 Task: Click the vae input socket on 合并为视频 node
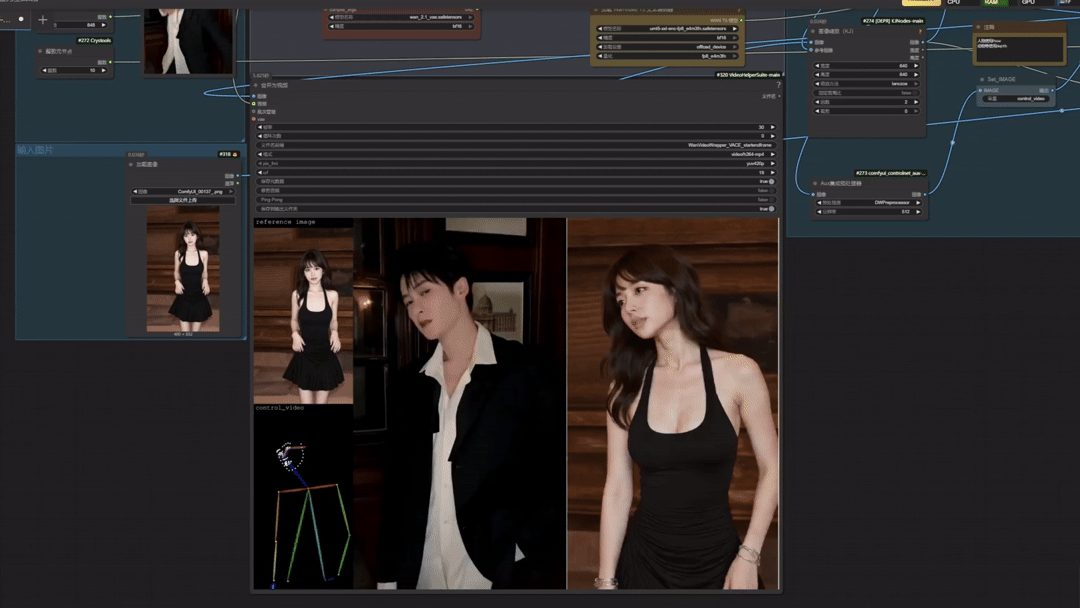tap(254, 119)
